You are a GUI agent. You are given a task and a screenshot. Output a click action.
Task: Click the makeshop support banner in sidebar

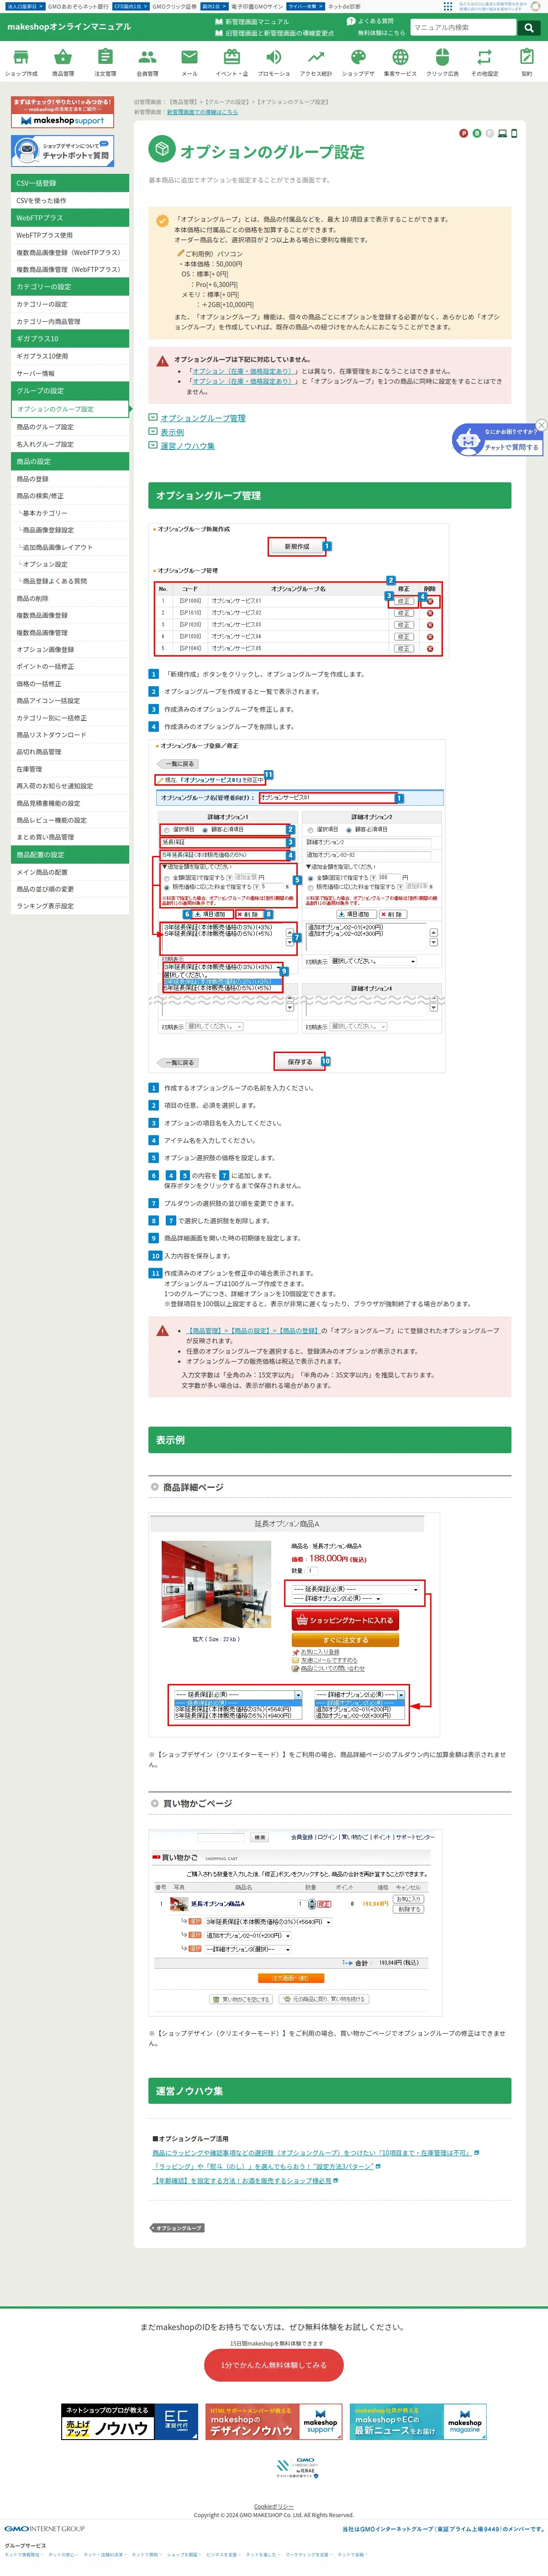coord(62,112)
